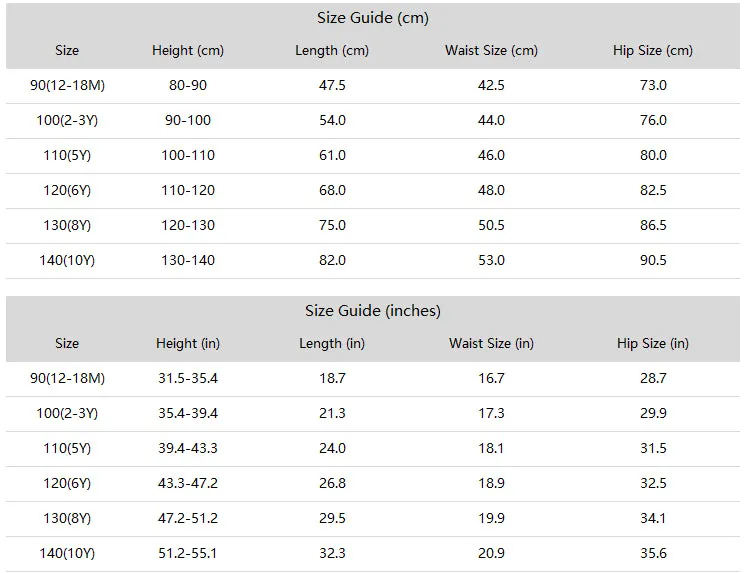Select the 90.5 hip size value

[x=653, y=260]
